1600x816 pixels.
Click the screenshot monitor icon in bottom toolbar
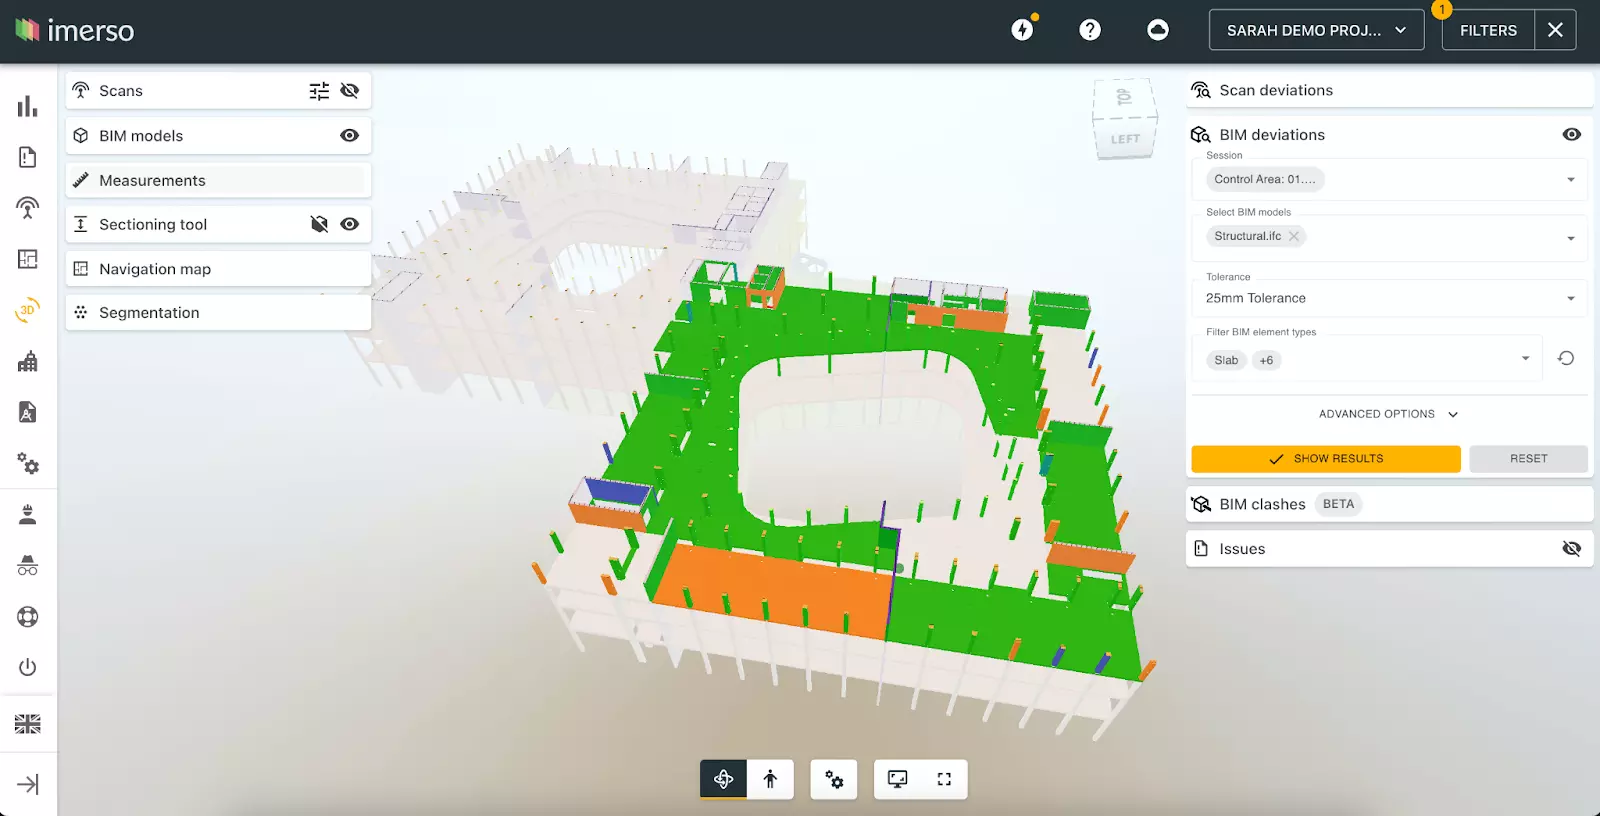click(x=898, y=779)
